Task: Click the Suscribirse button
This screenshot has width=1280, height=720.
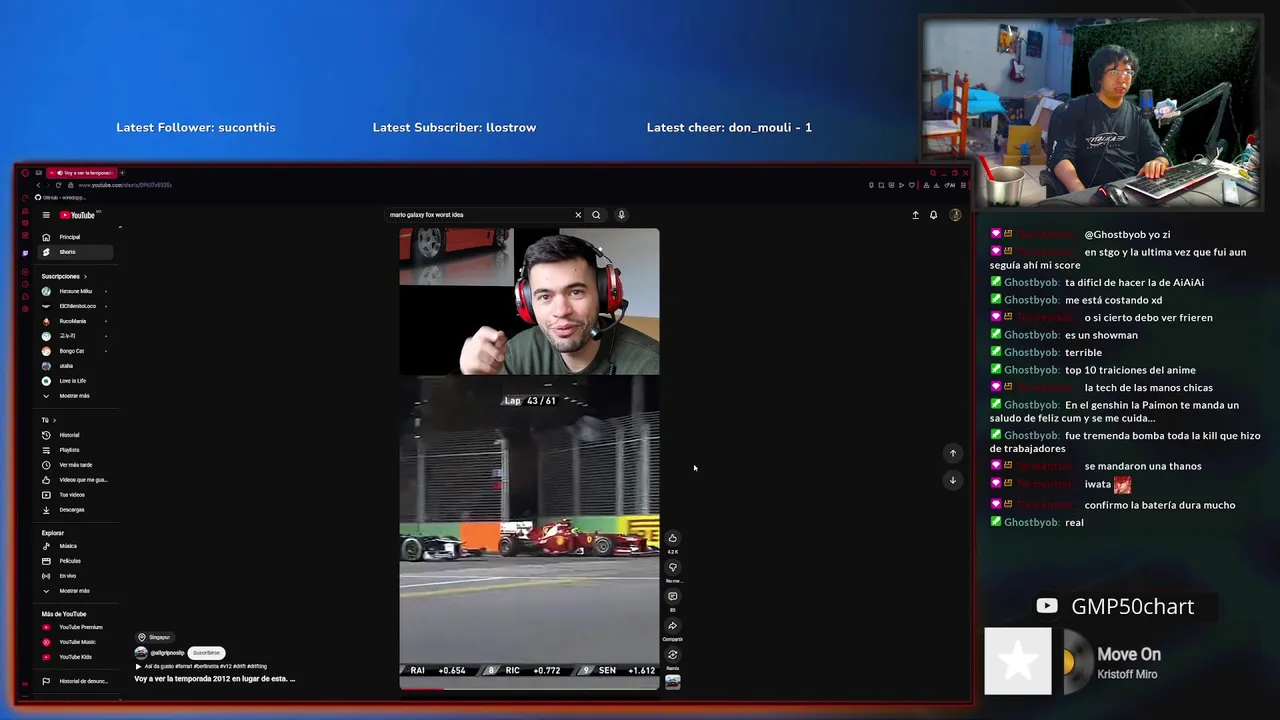Action: coord(206,653)
